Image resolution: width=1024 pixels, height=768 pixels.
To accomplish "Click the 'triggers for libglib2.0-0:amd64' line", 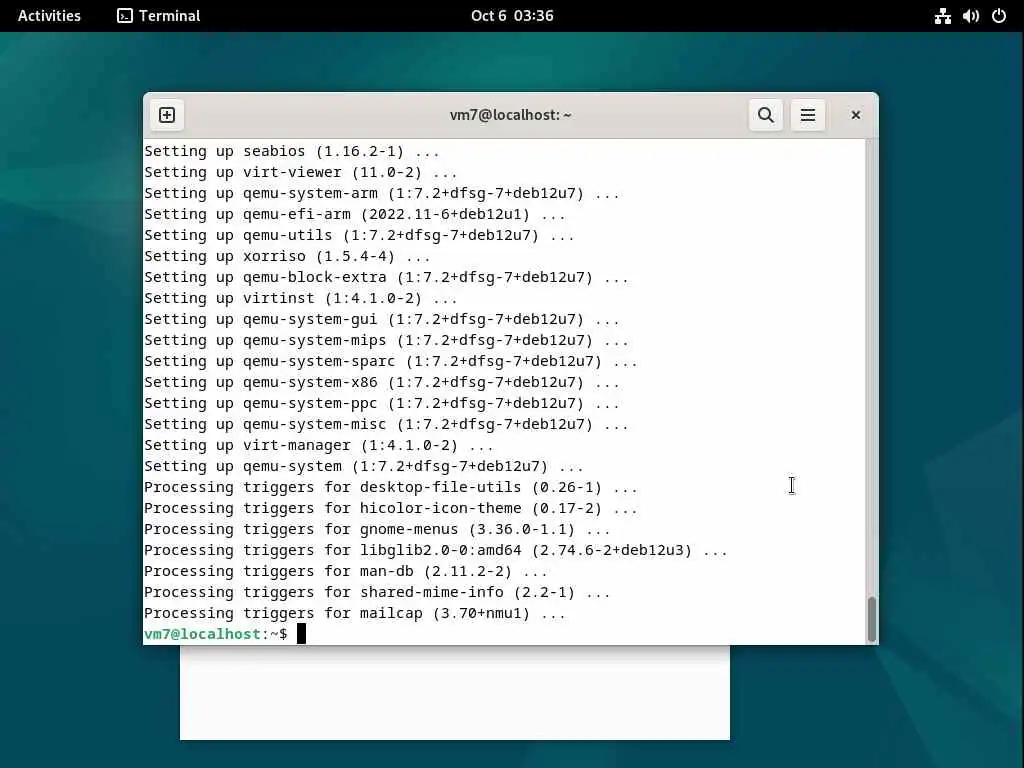I will pyautogui.click(x=436, y=550).
